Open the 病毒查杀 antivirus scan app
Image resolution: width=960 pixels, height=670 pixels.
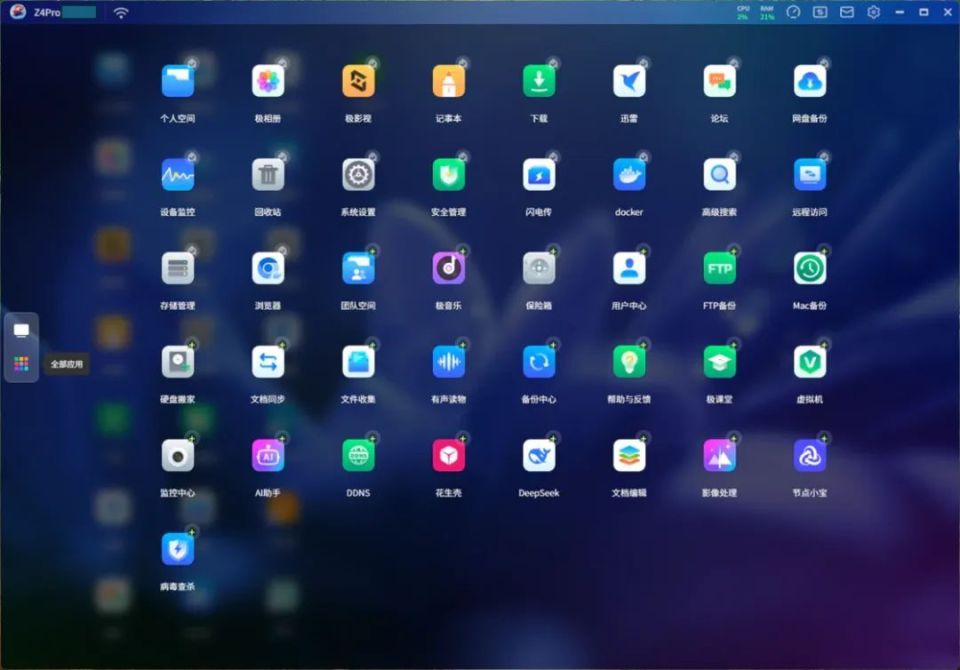[178, 550]
